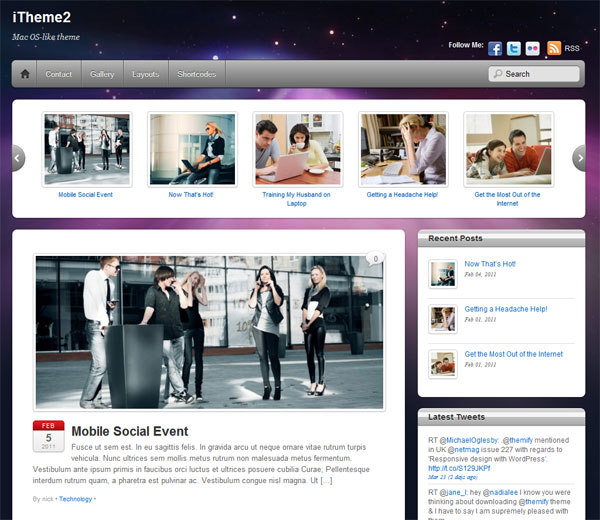The height and width of the screenshot is (520, 600).
Task: Click the Feb 5 calendar date badge
Action: [x=49, y=436]
